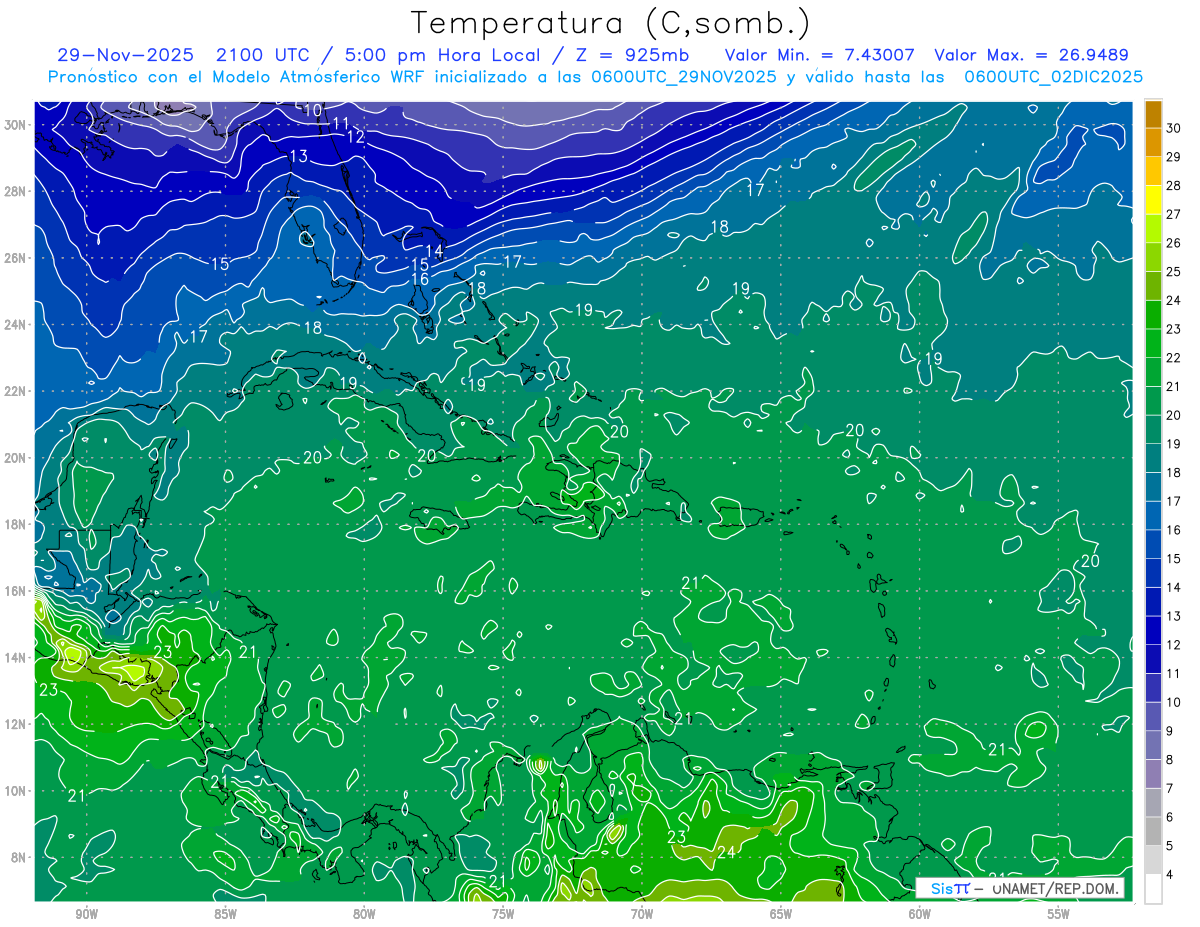Viewport: 1200px width, 927px height.
Task: Click the '26N' latitude axis label
Action: coord(15,258)
